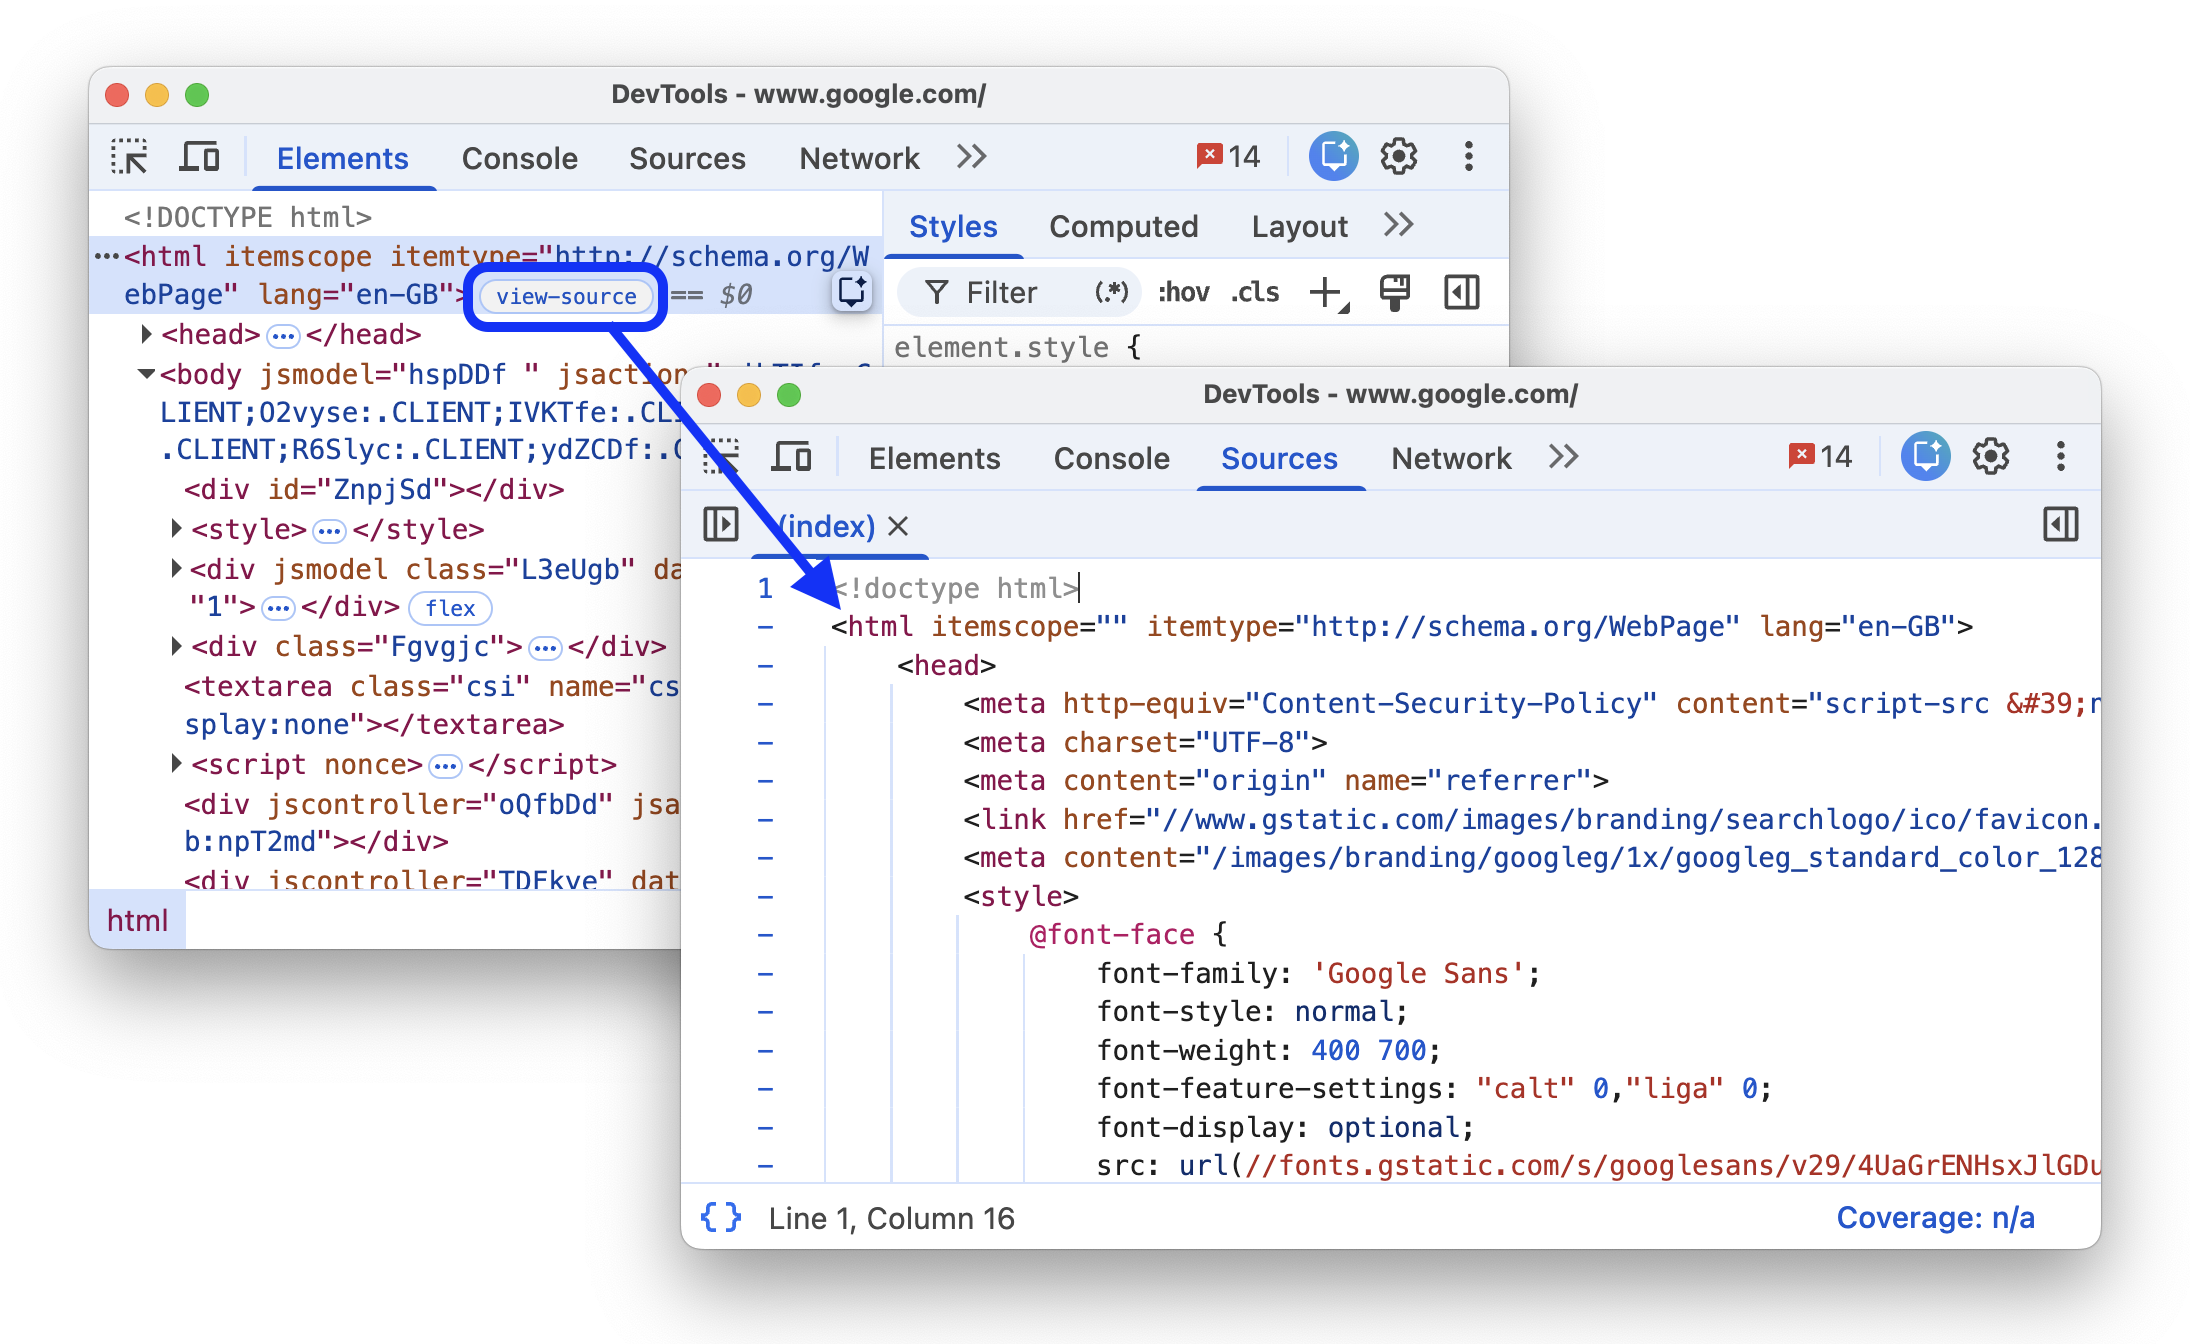
Task: Click the view-source badge
Action: pos(565,296)
